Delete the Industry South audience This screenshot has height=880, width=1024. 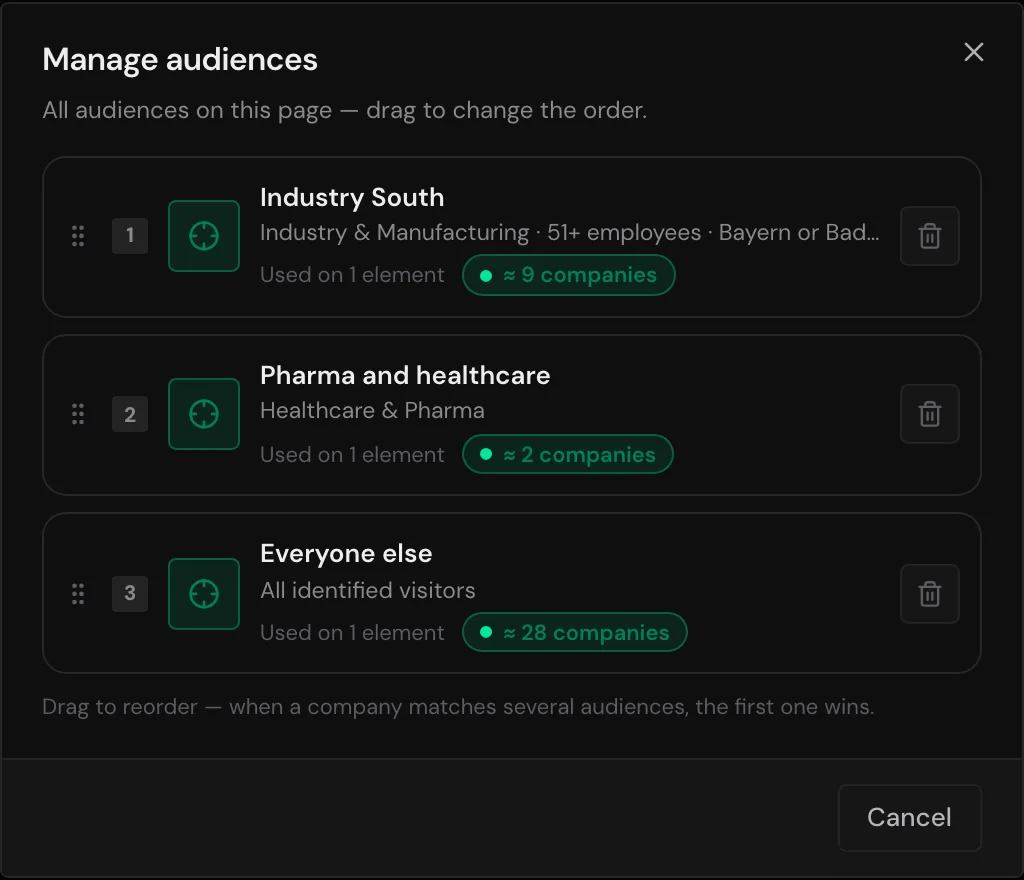(929, 236)
